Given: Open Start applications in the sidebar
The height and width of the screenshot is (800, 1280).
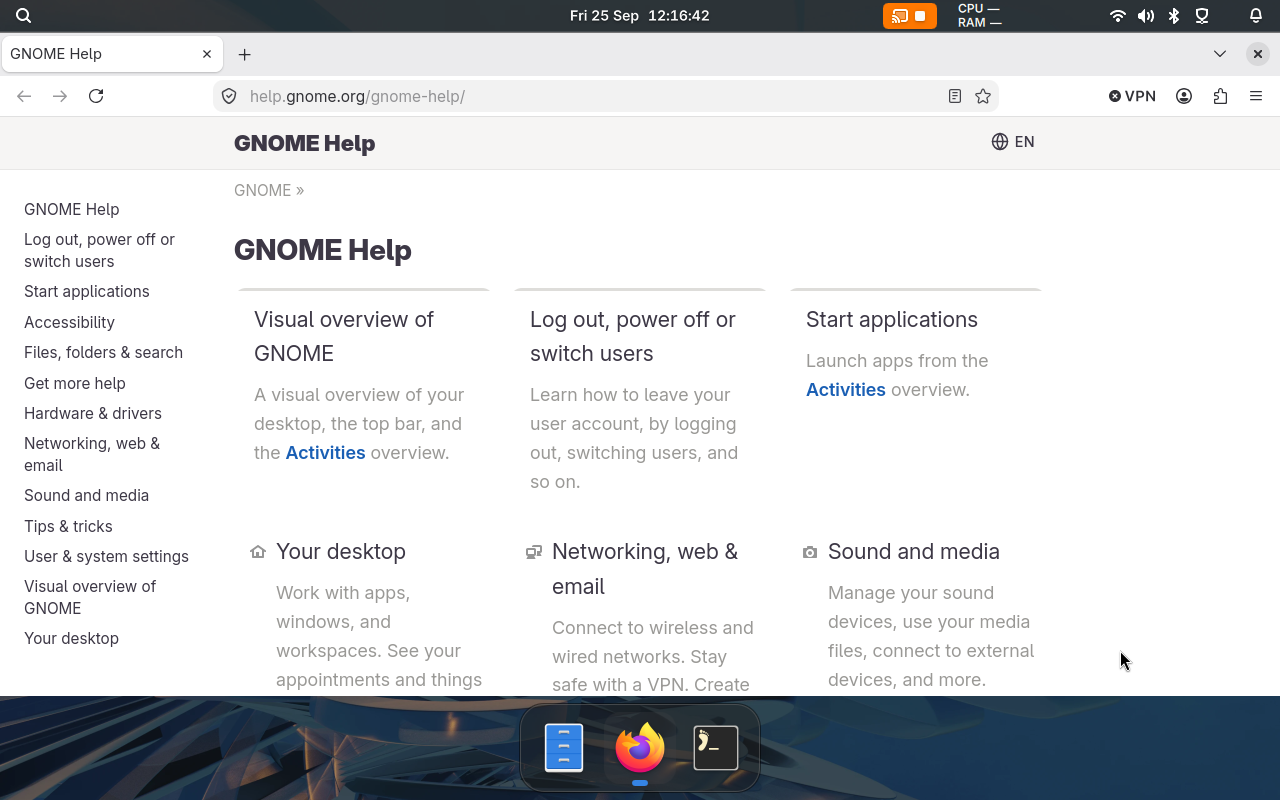Looking at the screenshot, I should pos(87,291).
